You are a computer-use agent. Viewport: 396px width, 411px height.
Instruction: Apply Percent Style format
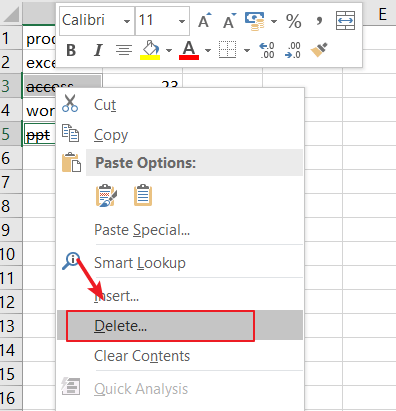coord(294,21)
